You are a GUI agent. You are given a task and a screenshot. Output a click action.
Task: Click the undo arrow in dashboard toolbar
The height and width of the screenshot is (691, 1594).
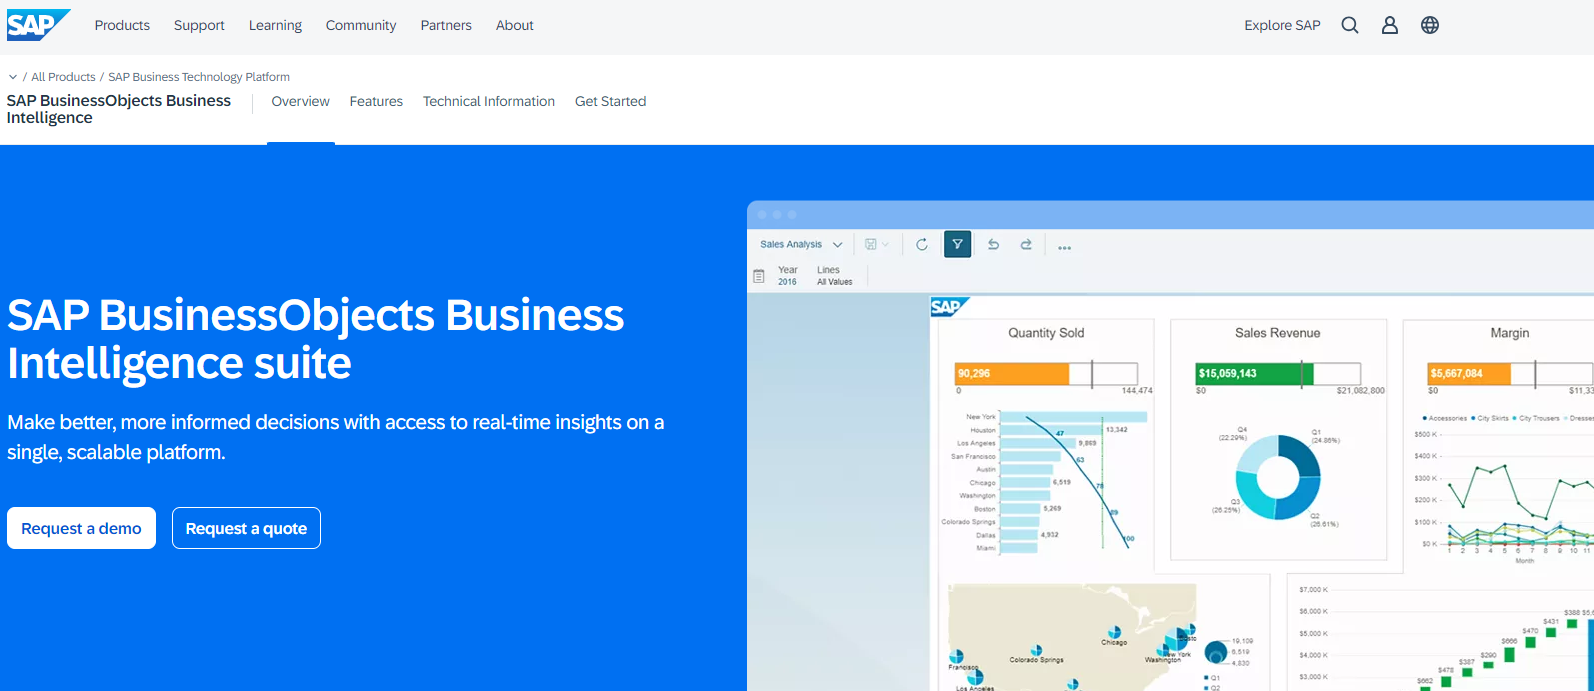pos(993,244)
